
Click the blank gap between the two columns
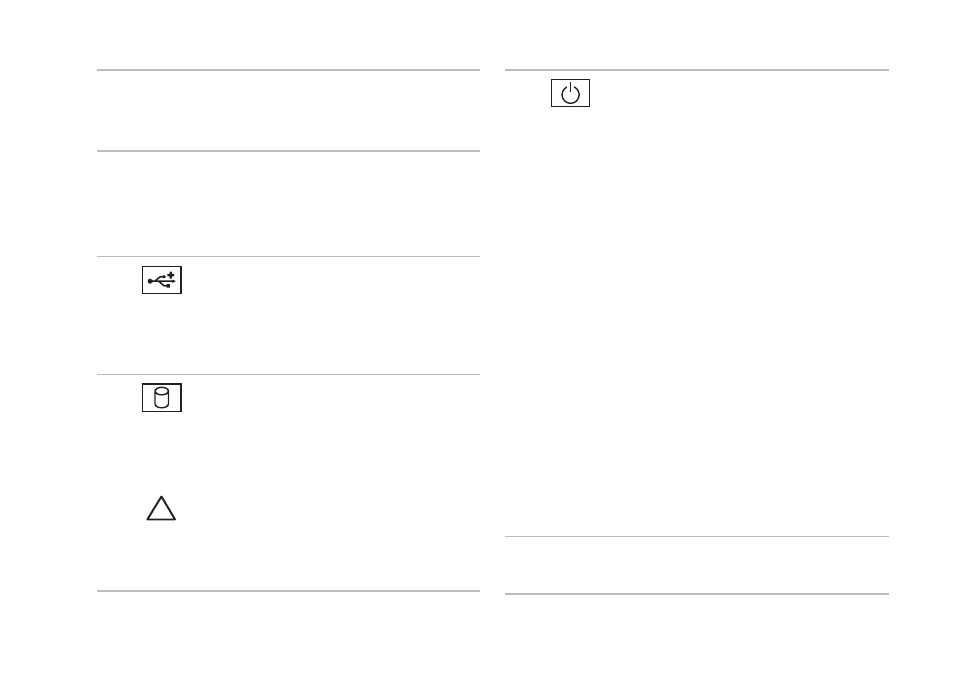click(x=492, y=331)
